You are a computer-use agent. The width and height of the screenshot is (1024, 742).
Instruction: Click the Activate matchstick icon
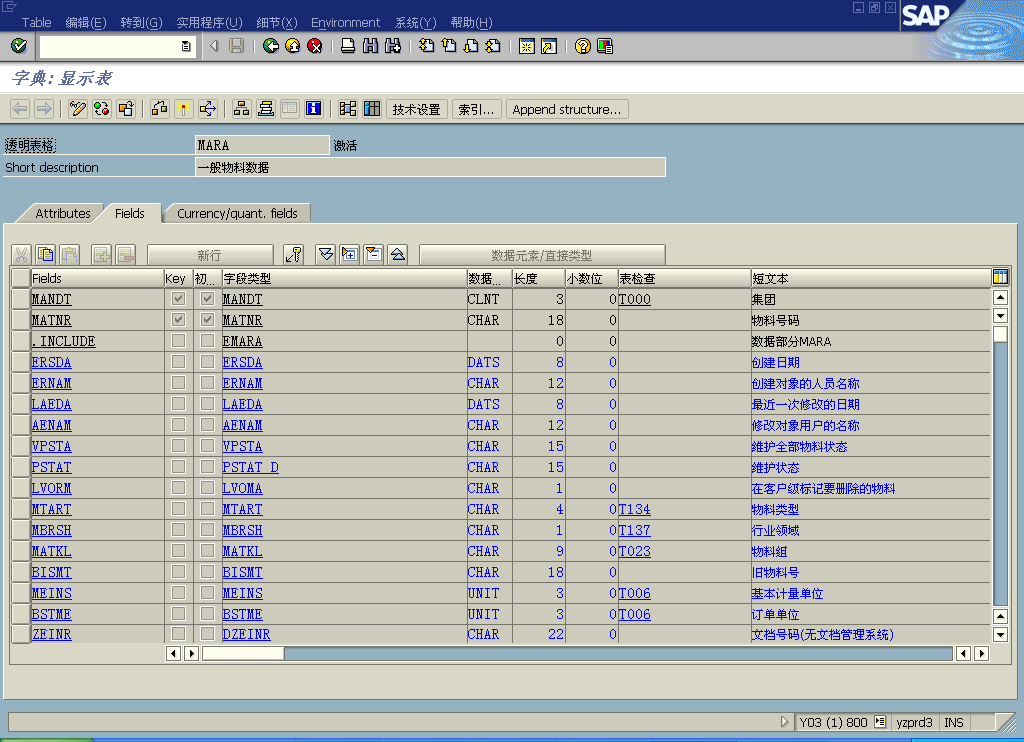click(184, 108)
